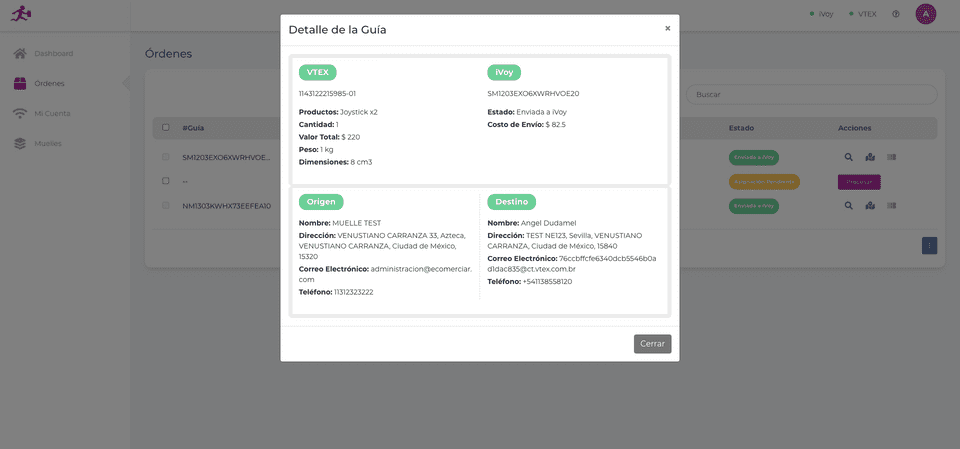Collapse the sidebar with the chevron arrow
The image size is (960, 449).
(126, 83)
